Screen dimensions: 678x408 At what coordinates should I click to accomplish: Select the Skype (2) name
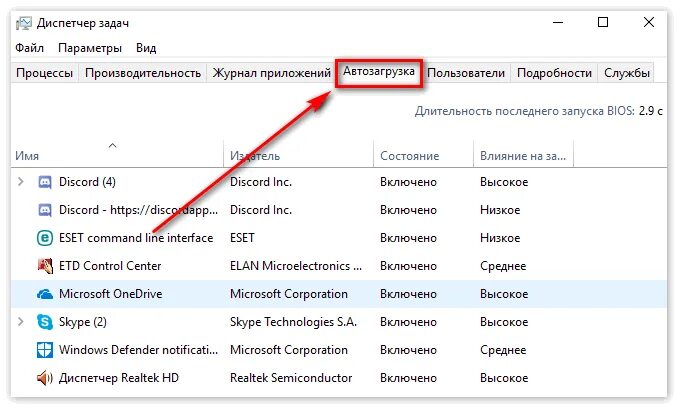click(83, 322)
